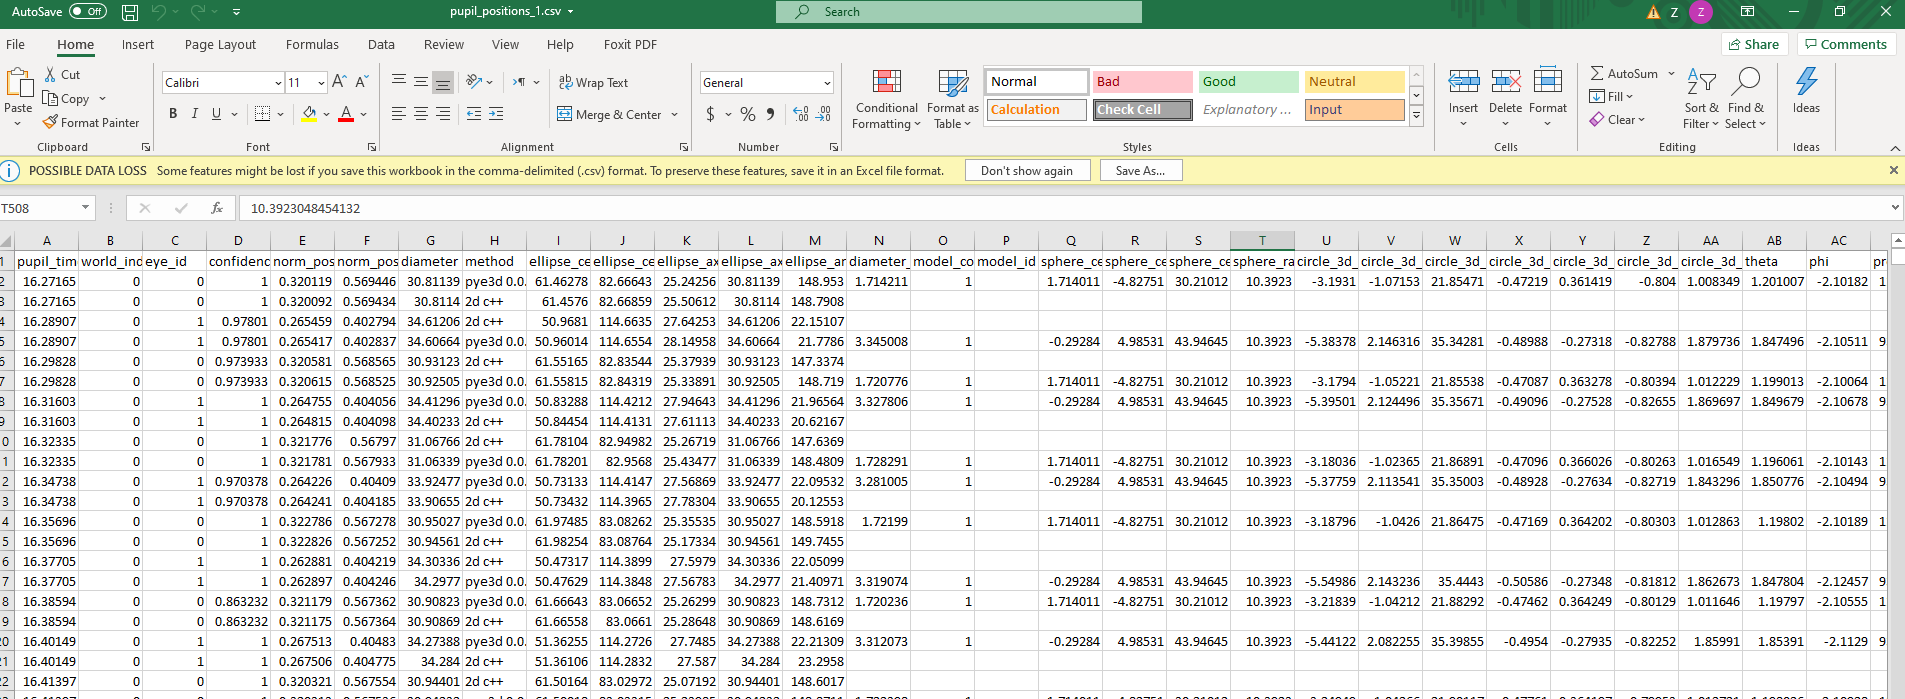Decrease font size with the smaller A icon
This screenshot has height=699, width=1905.
pos(361,82)
